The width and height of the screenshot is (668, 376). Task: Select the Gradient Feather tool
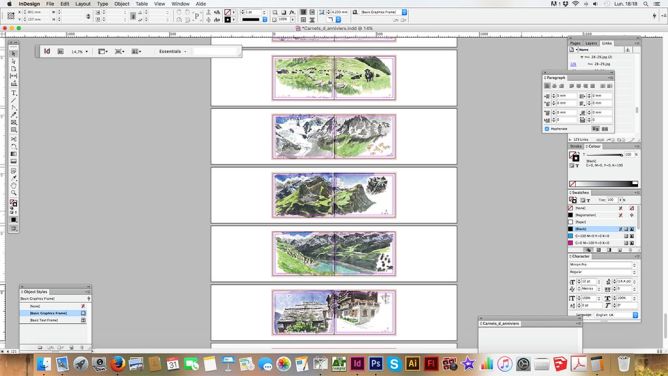(x=14, y=161)
